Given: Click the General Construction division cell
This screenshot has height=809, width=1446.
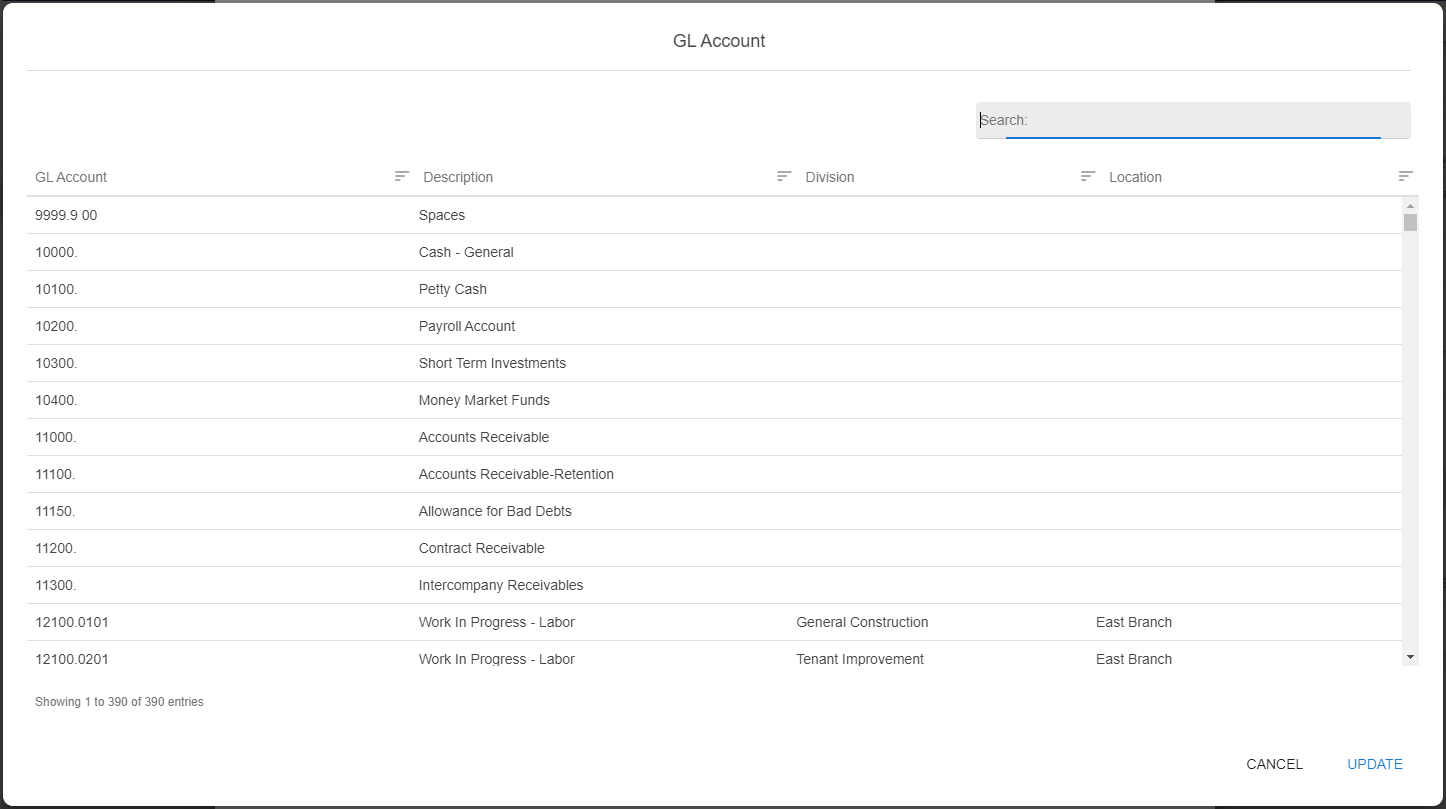Looking at the screenshot, I should click(862, 622).
